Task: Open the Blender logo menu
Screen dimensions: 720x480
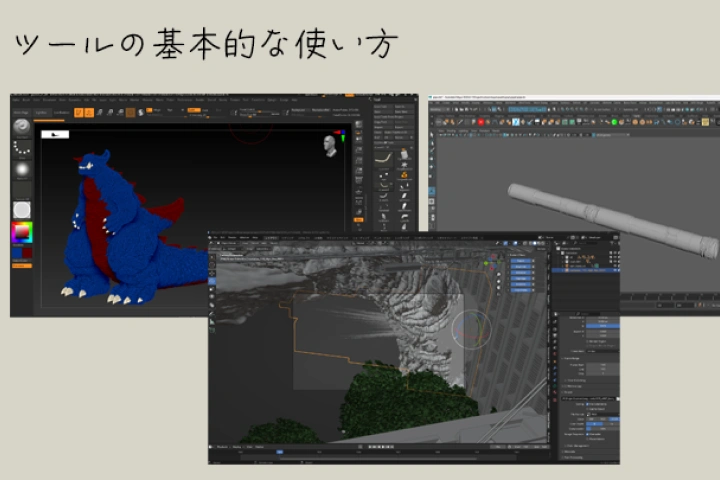Action: tap(211, 237)
